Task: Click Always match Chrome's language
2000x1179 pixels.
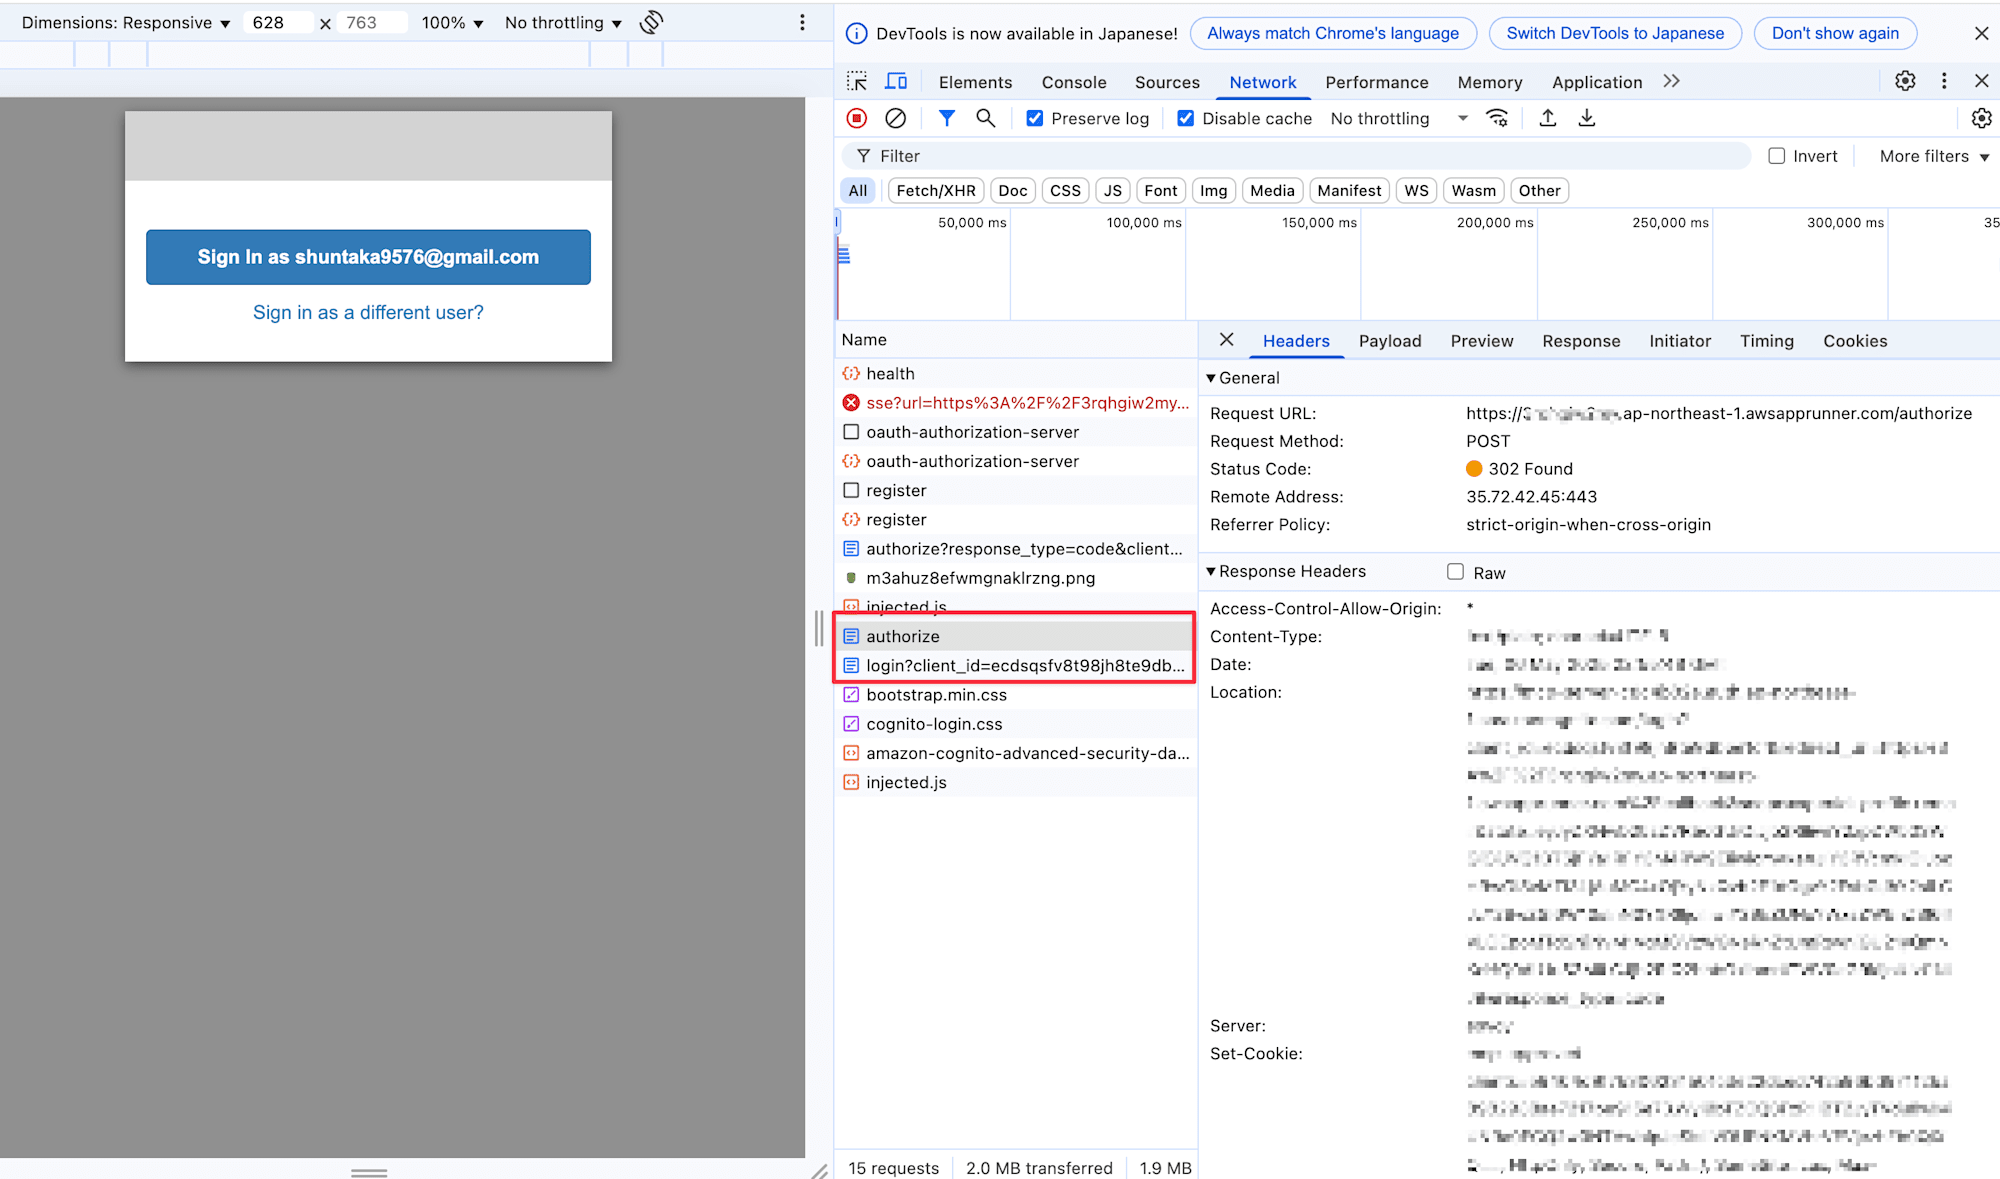Action: tap(1333, 33)
